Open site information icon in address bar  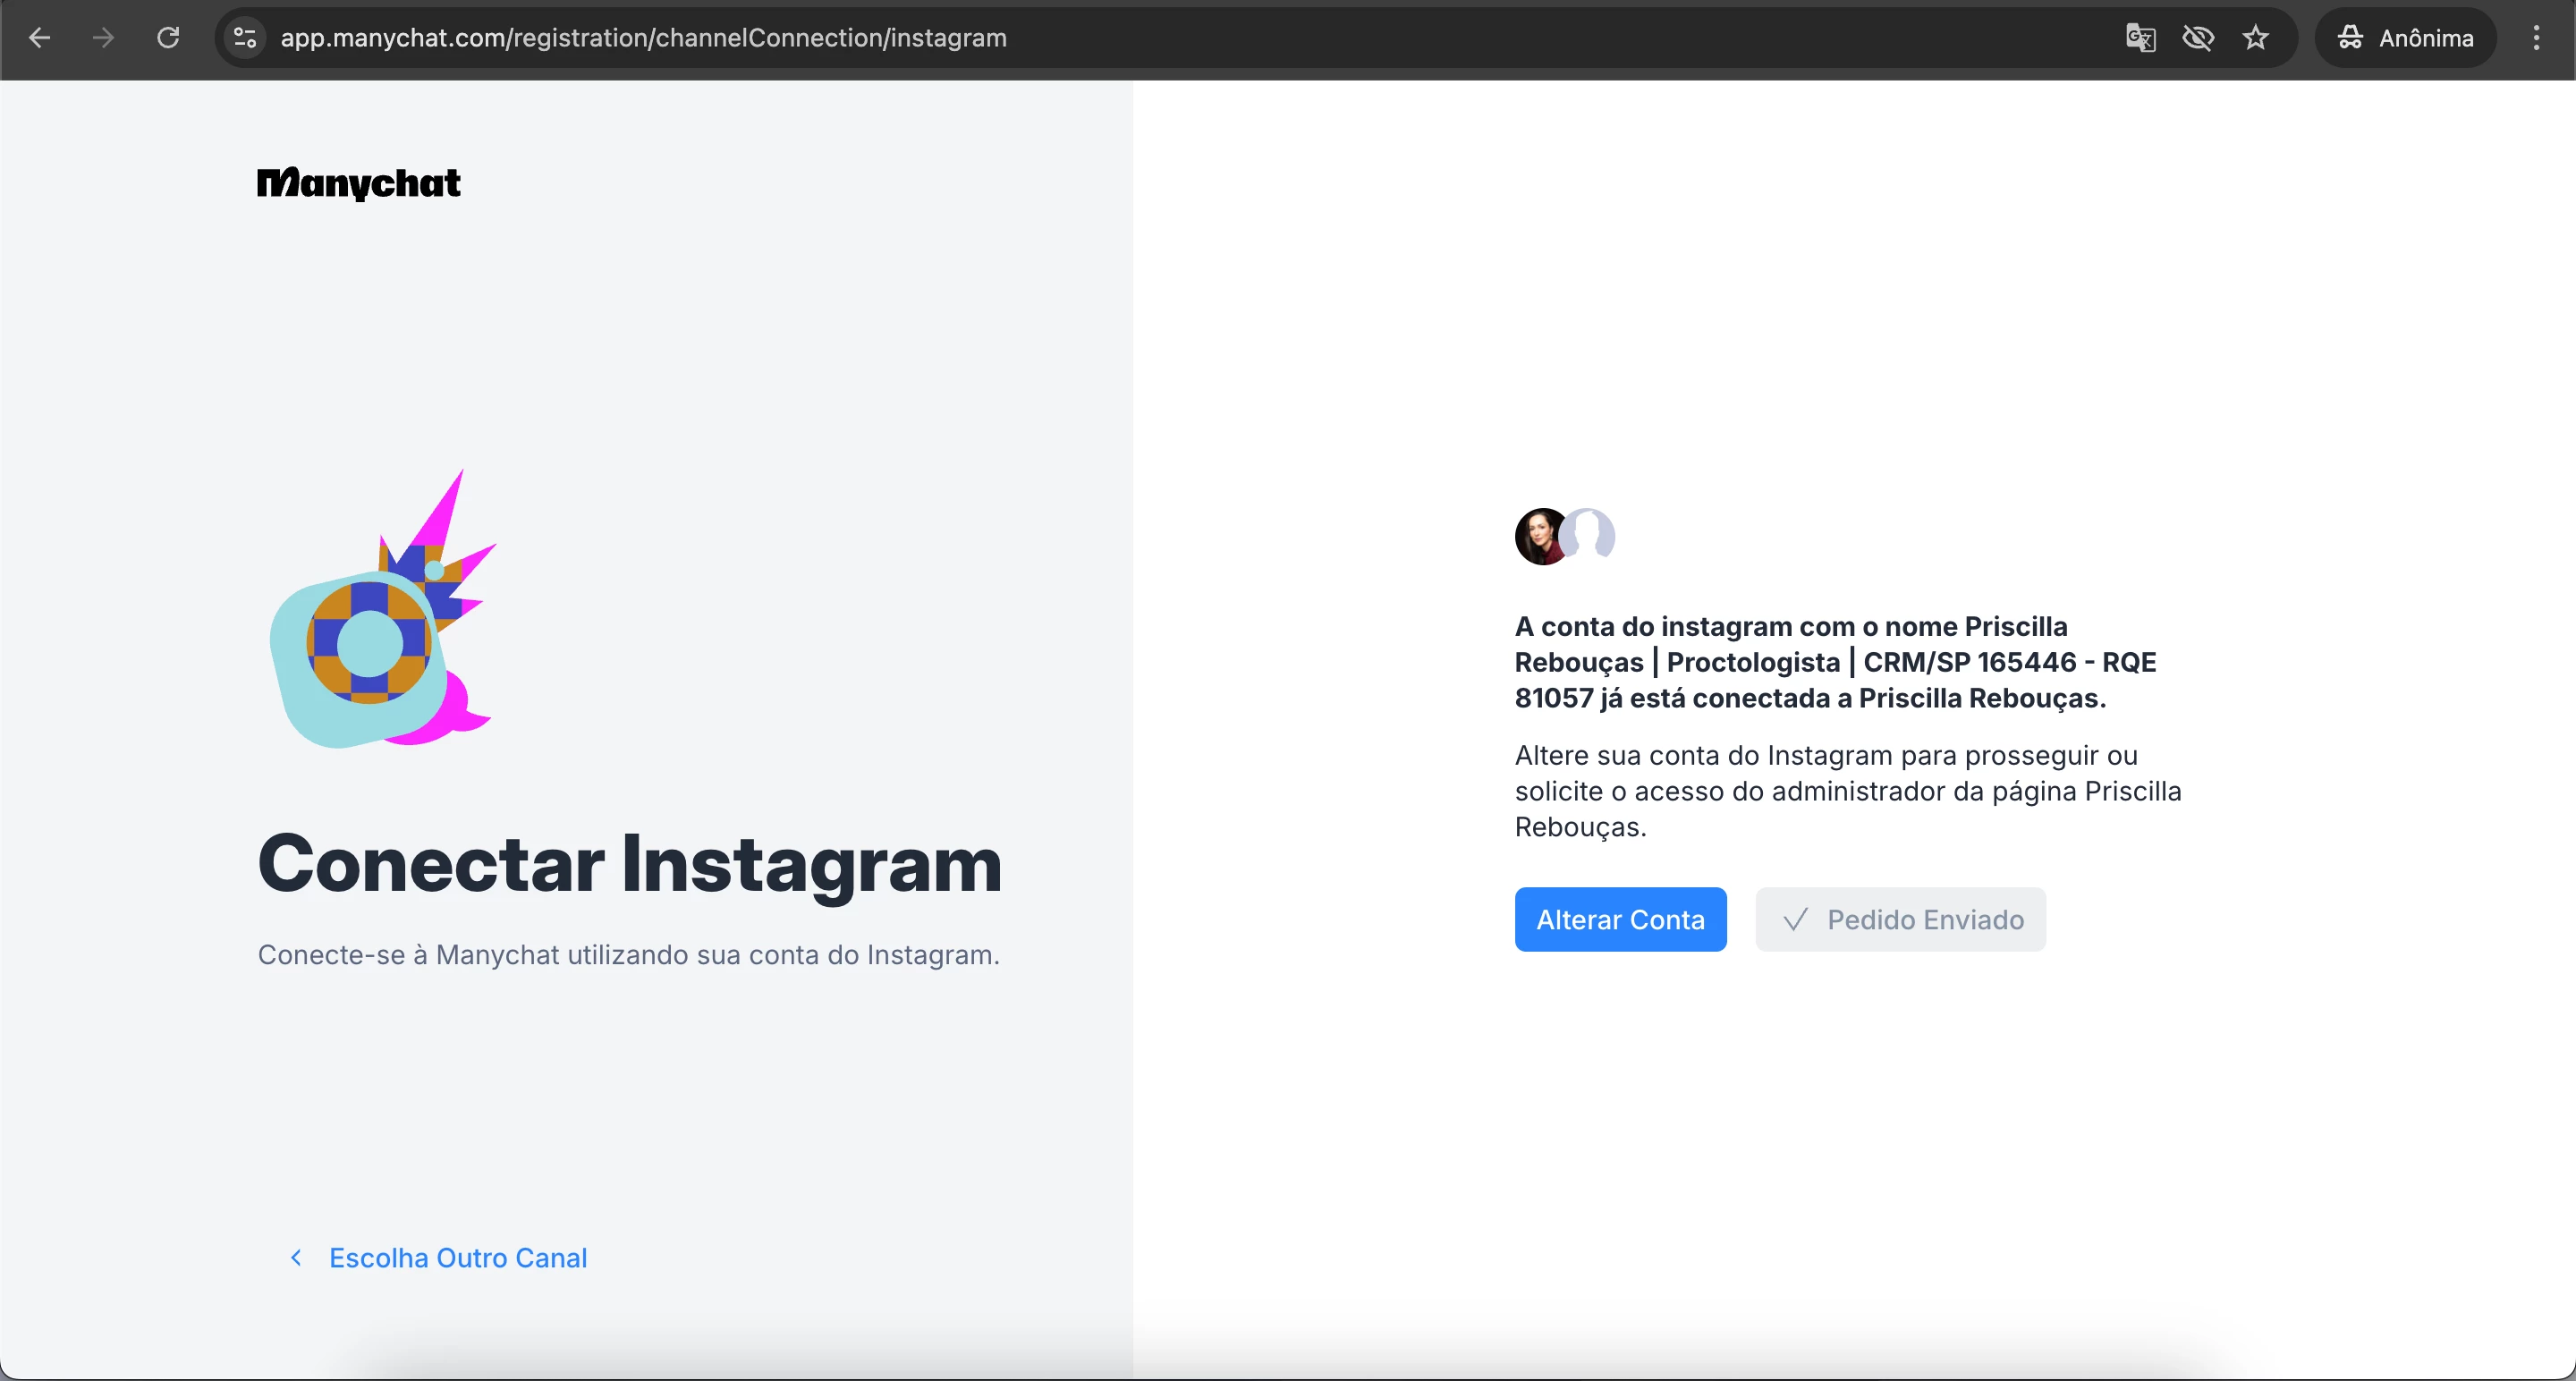(245, 38)
